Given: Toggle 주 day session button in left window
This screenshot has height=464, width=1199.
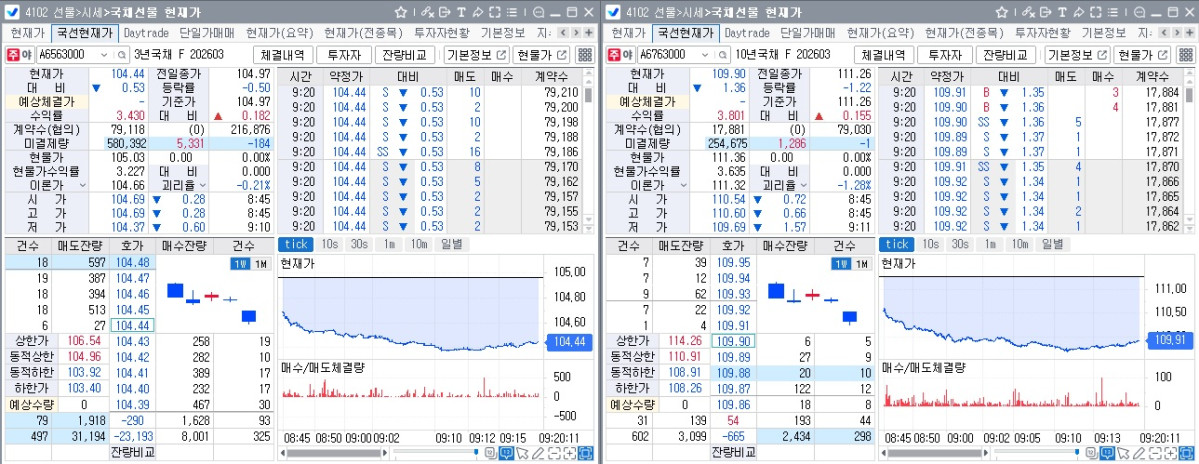Looking at the screenshot, I should click(x=15, y=55).
